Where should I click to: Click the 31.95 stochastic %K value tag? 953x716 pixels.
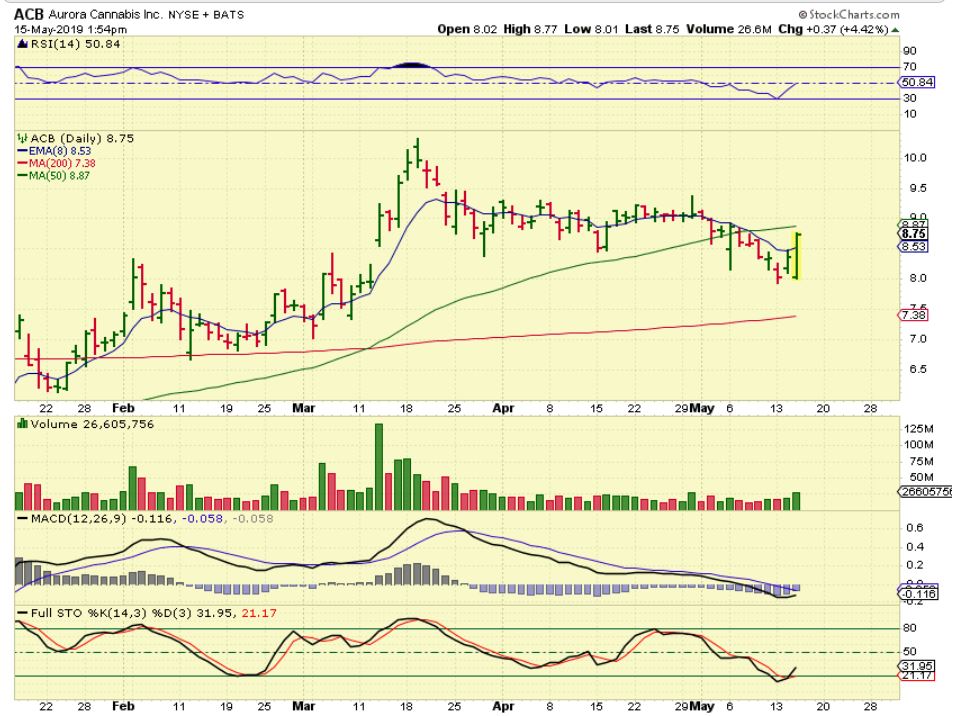tap(916, 666)
